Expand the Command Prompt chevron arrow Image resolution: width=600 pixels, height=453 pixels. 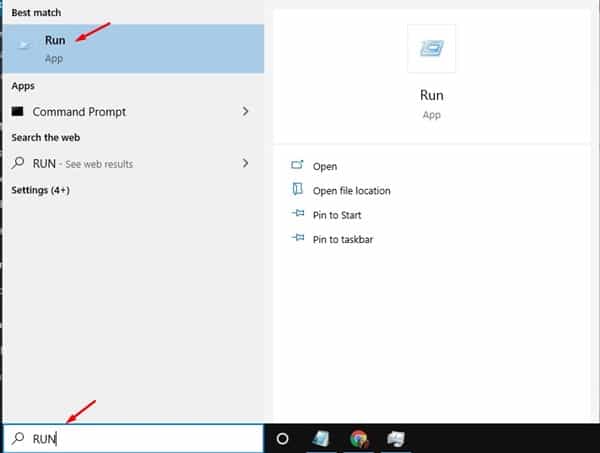click(x=245, y=111)
